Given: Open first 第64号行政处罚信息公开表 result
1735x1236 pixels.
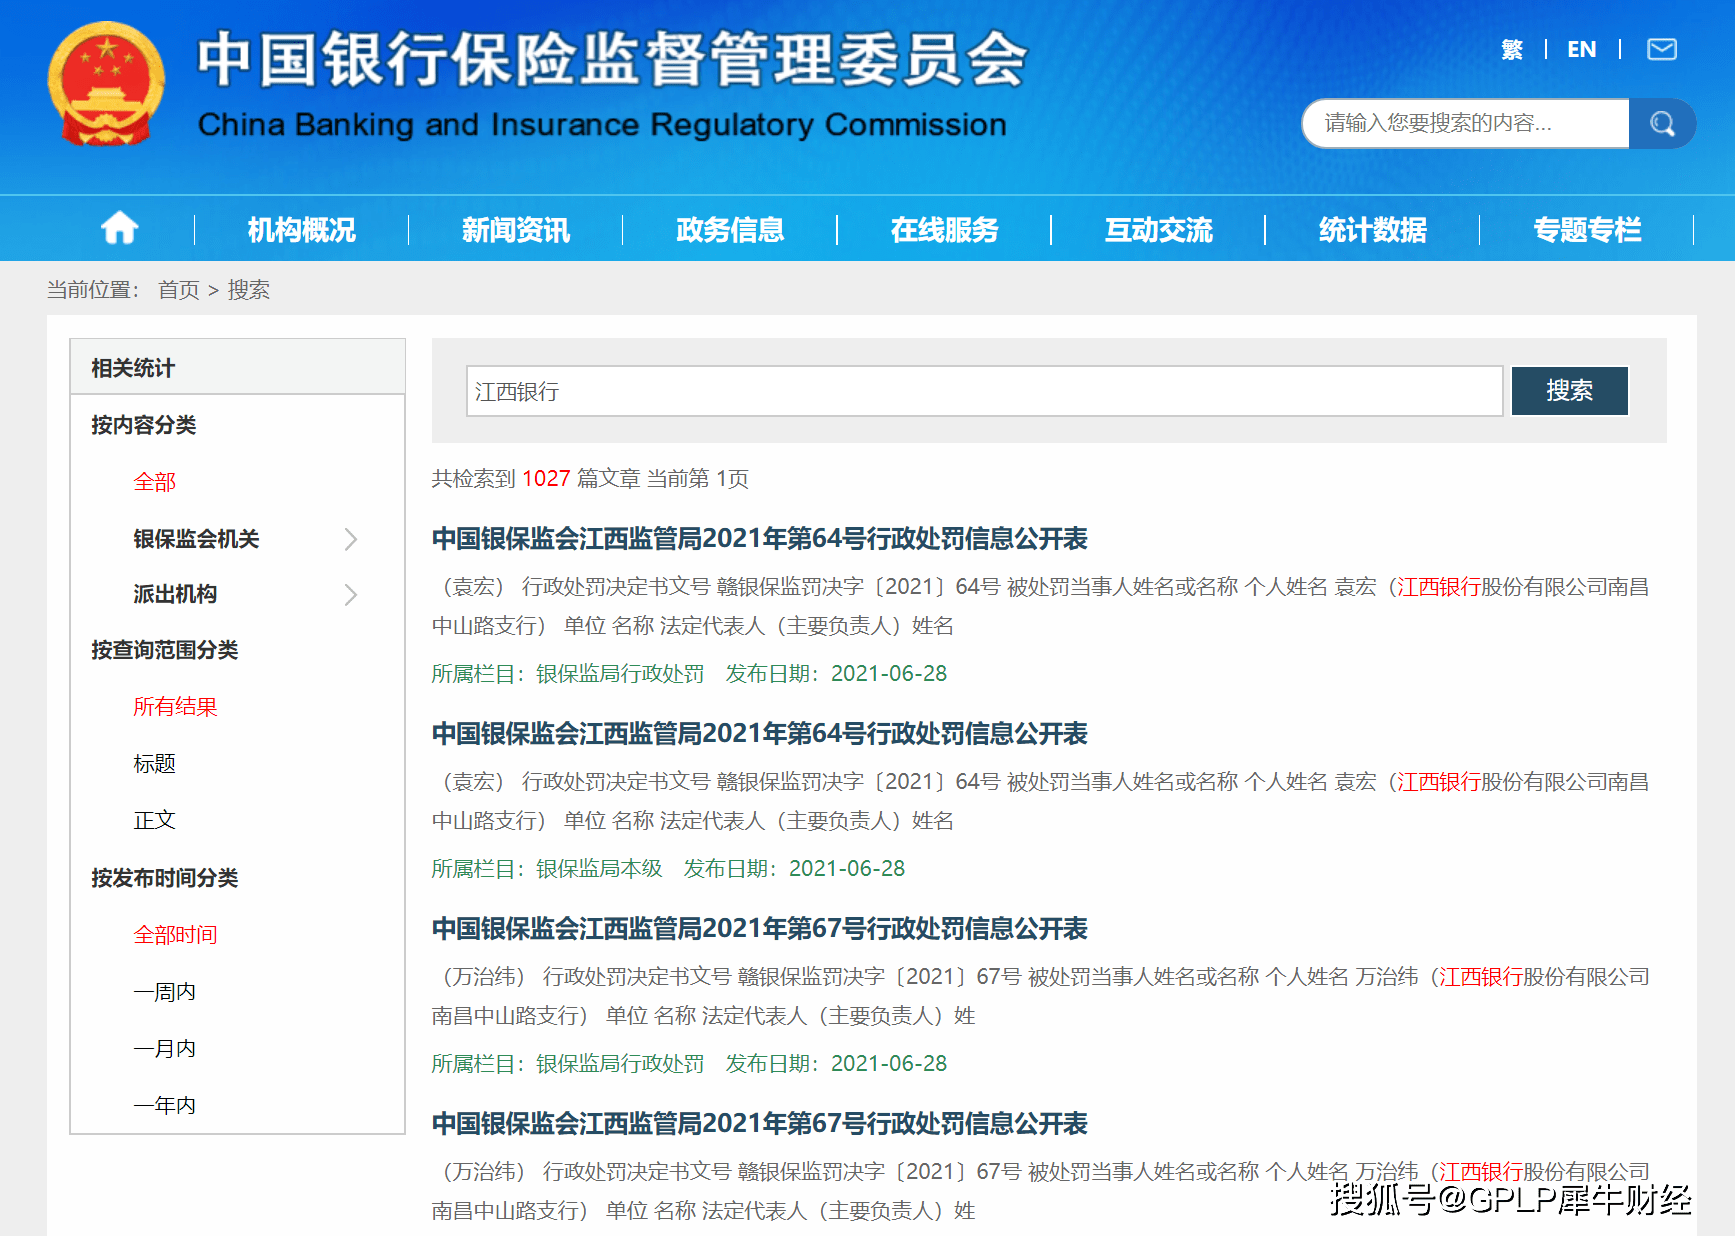Looking at the screenshot, I should click(x=759, y=539).
